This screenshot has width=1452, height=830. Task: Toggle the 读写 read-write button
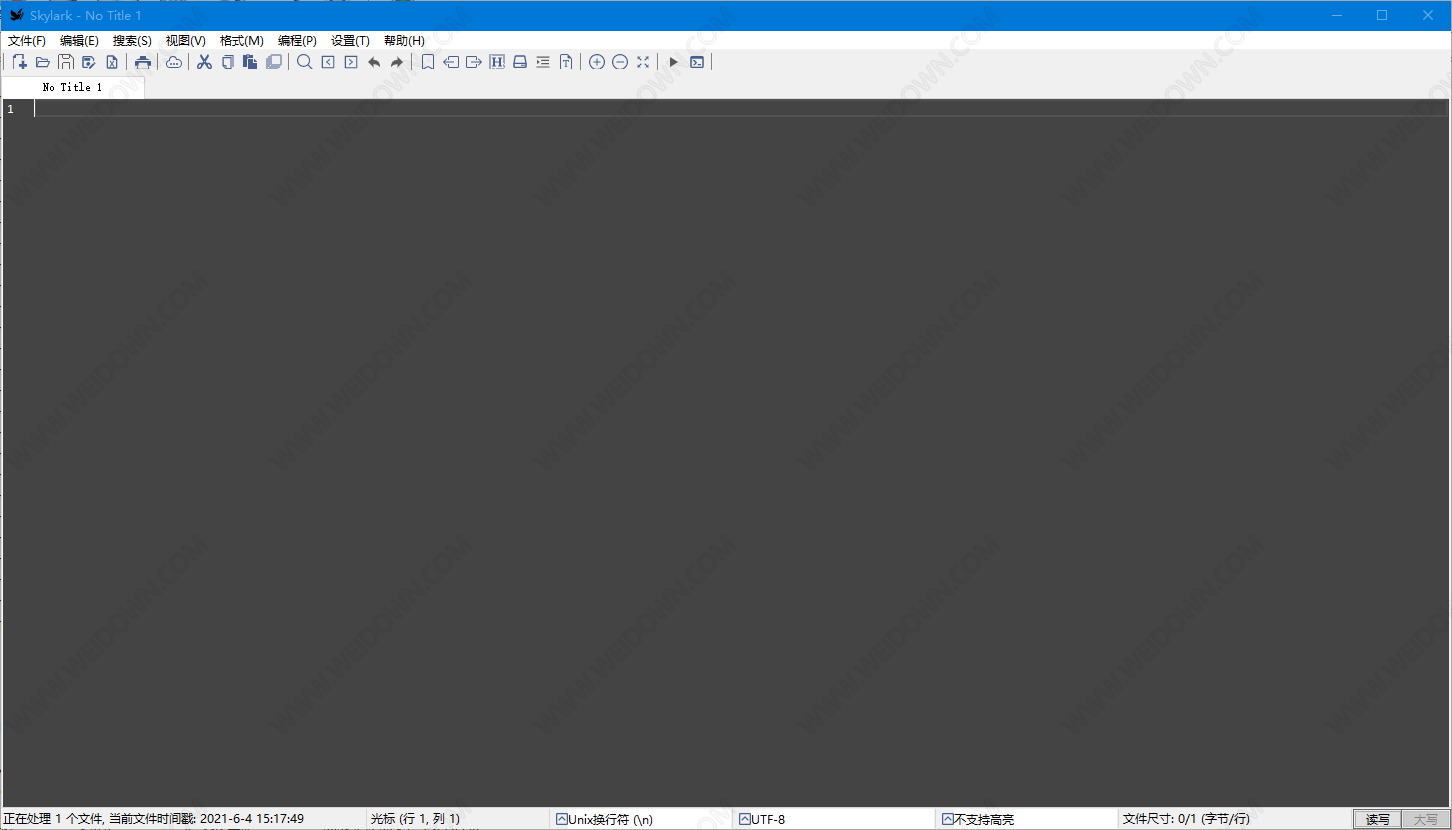tap(1377, 820)
